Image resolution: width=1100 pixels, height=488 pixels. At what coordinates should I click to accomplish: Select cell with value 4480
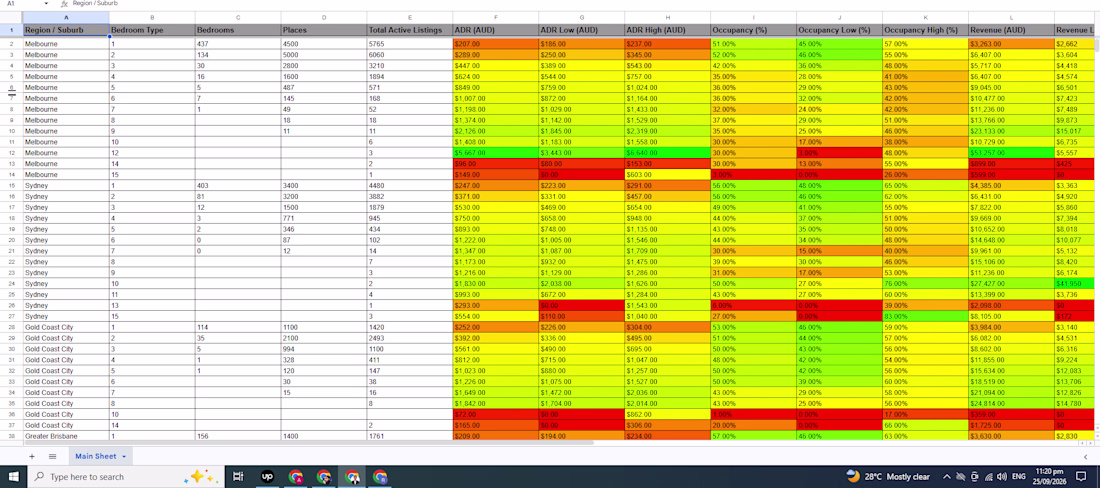[410, 186]
